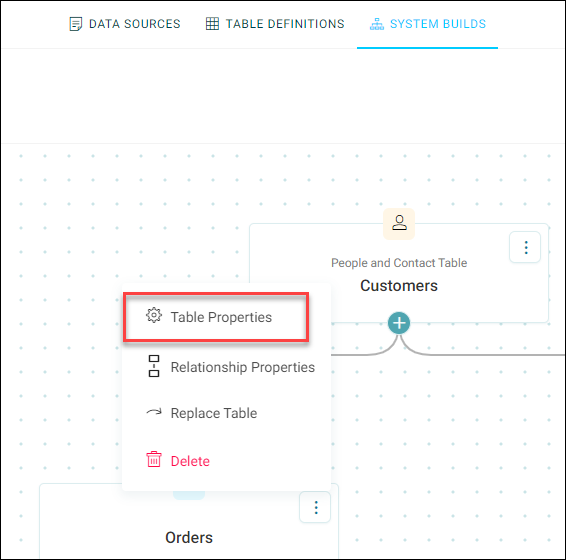The height and width of the screenshot is (560, 566).
Task: Add a child table with the plus button
Action: [399, 323]
